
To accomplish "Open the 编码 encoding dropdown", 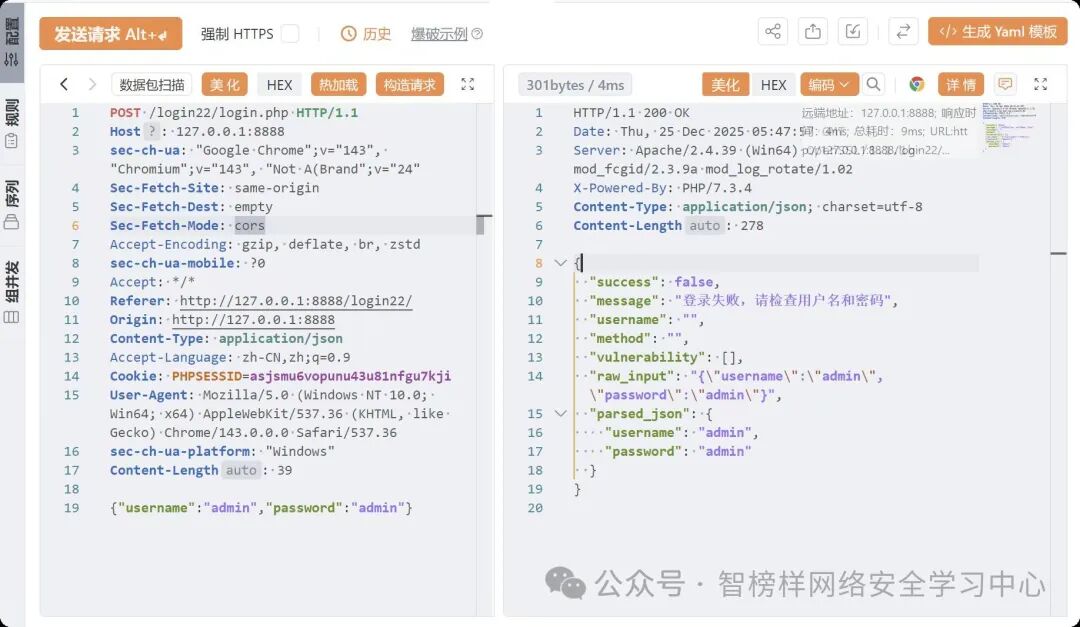I will pos(829,84).
